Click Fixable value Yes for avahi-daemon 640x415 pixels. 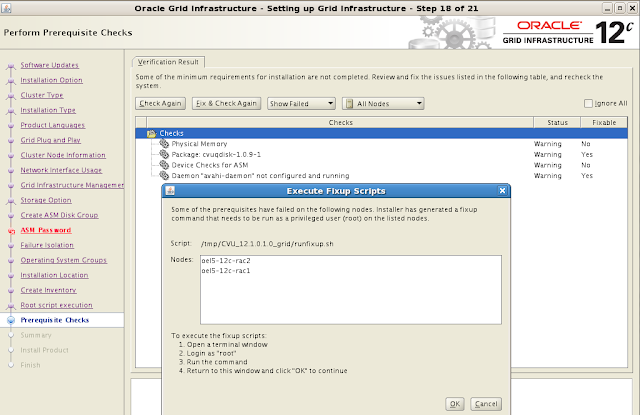587,175
